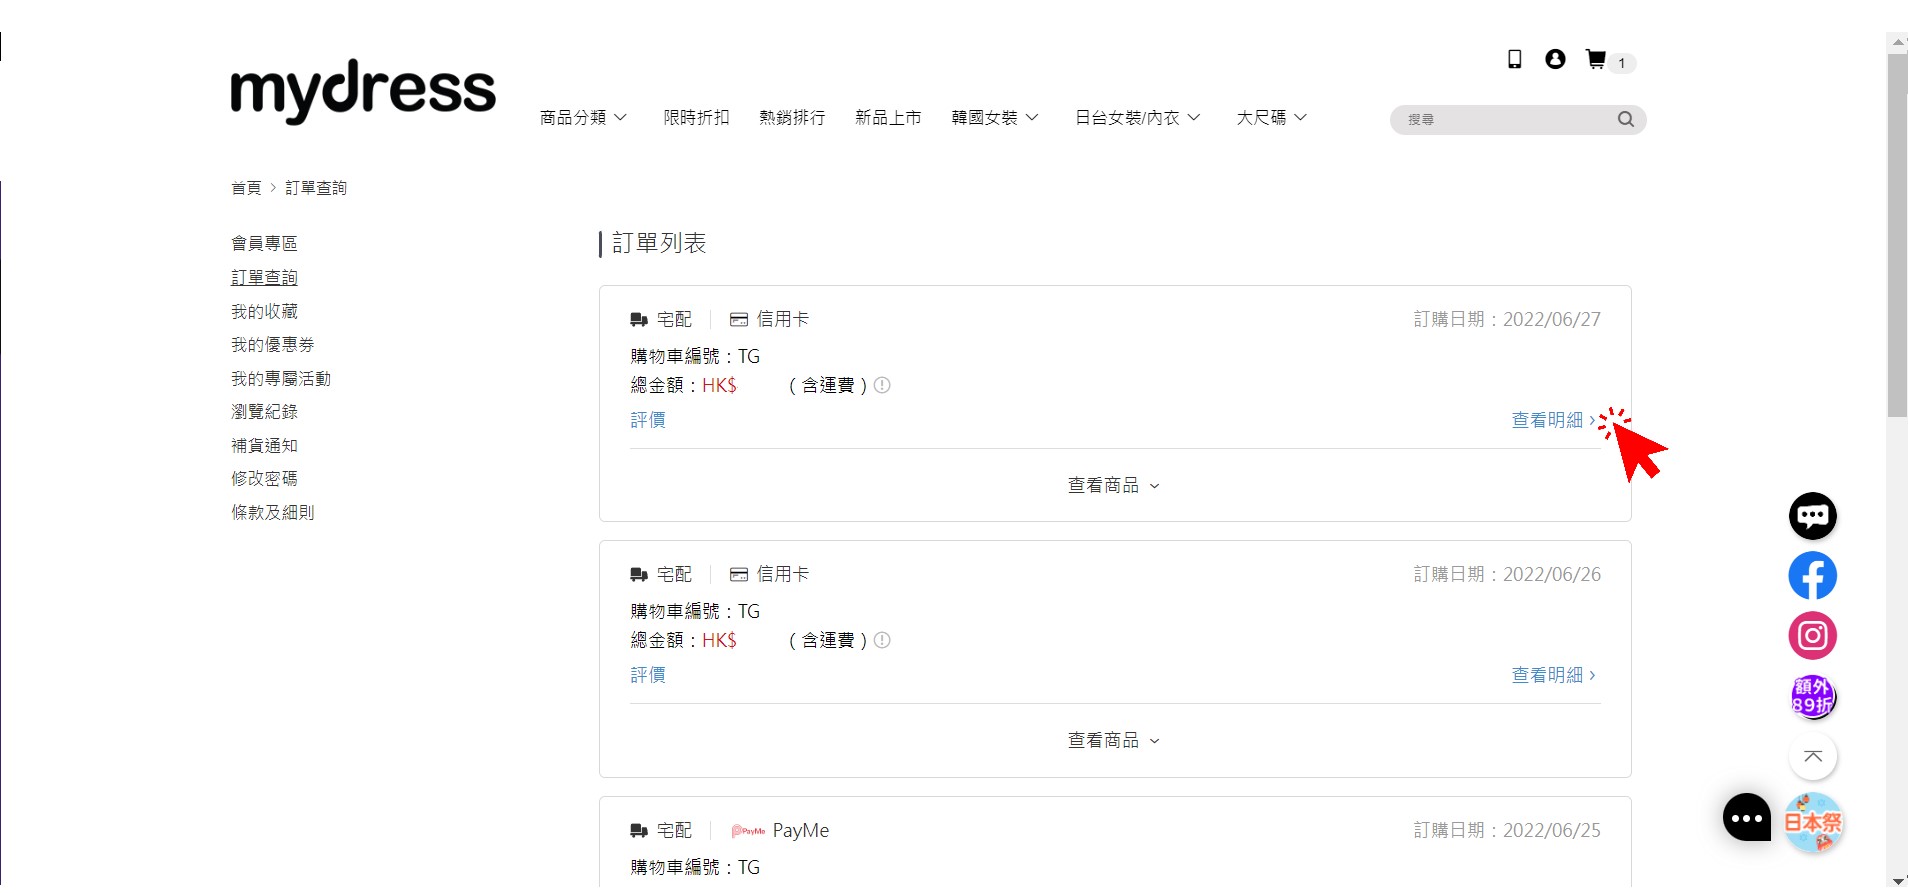Viewport: 1908px width, 893px height.
Task: Open 補貨通知 in the sidebar
Action: click(264, 445)
